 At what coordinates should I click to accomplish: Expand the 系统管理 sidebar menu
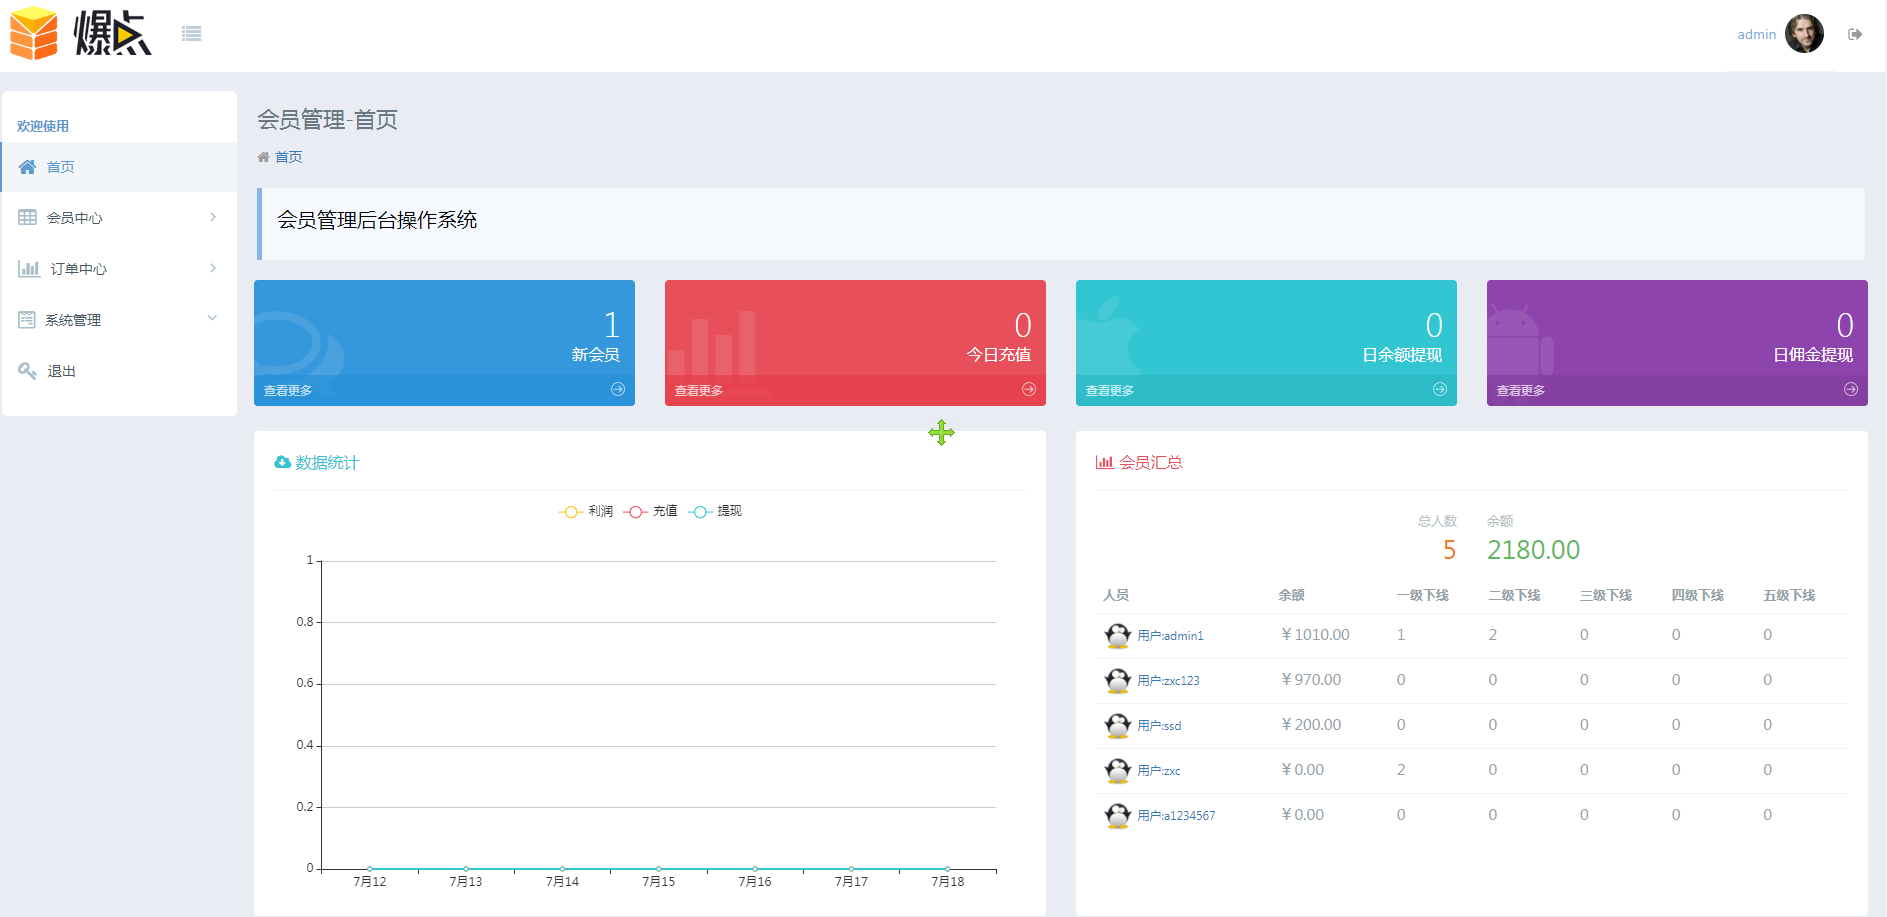pos(119,320)
